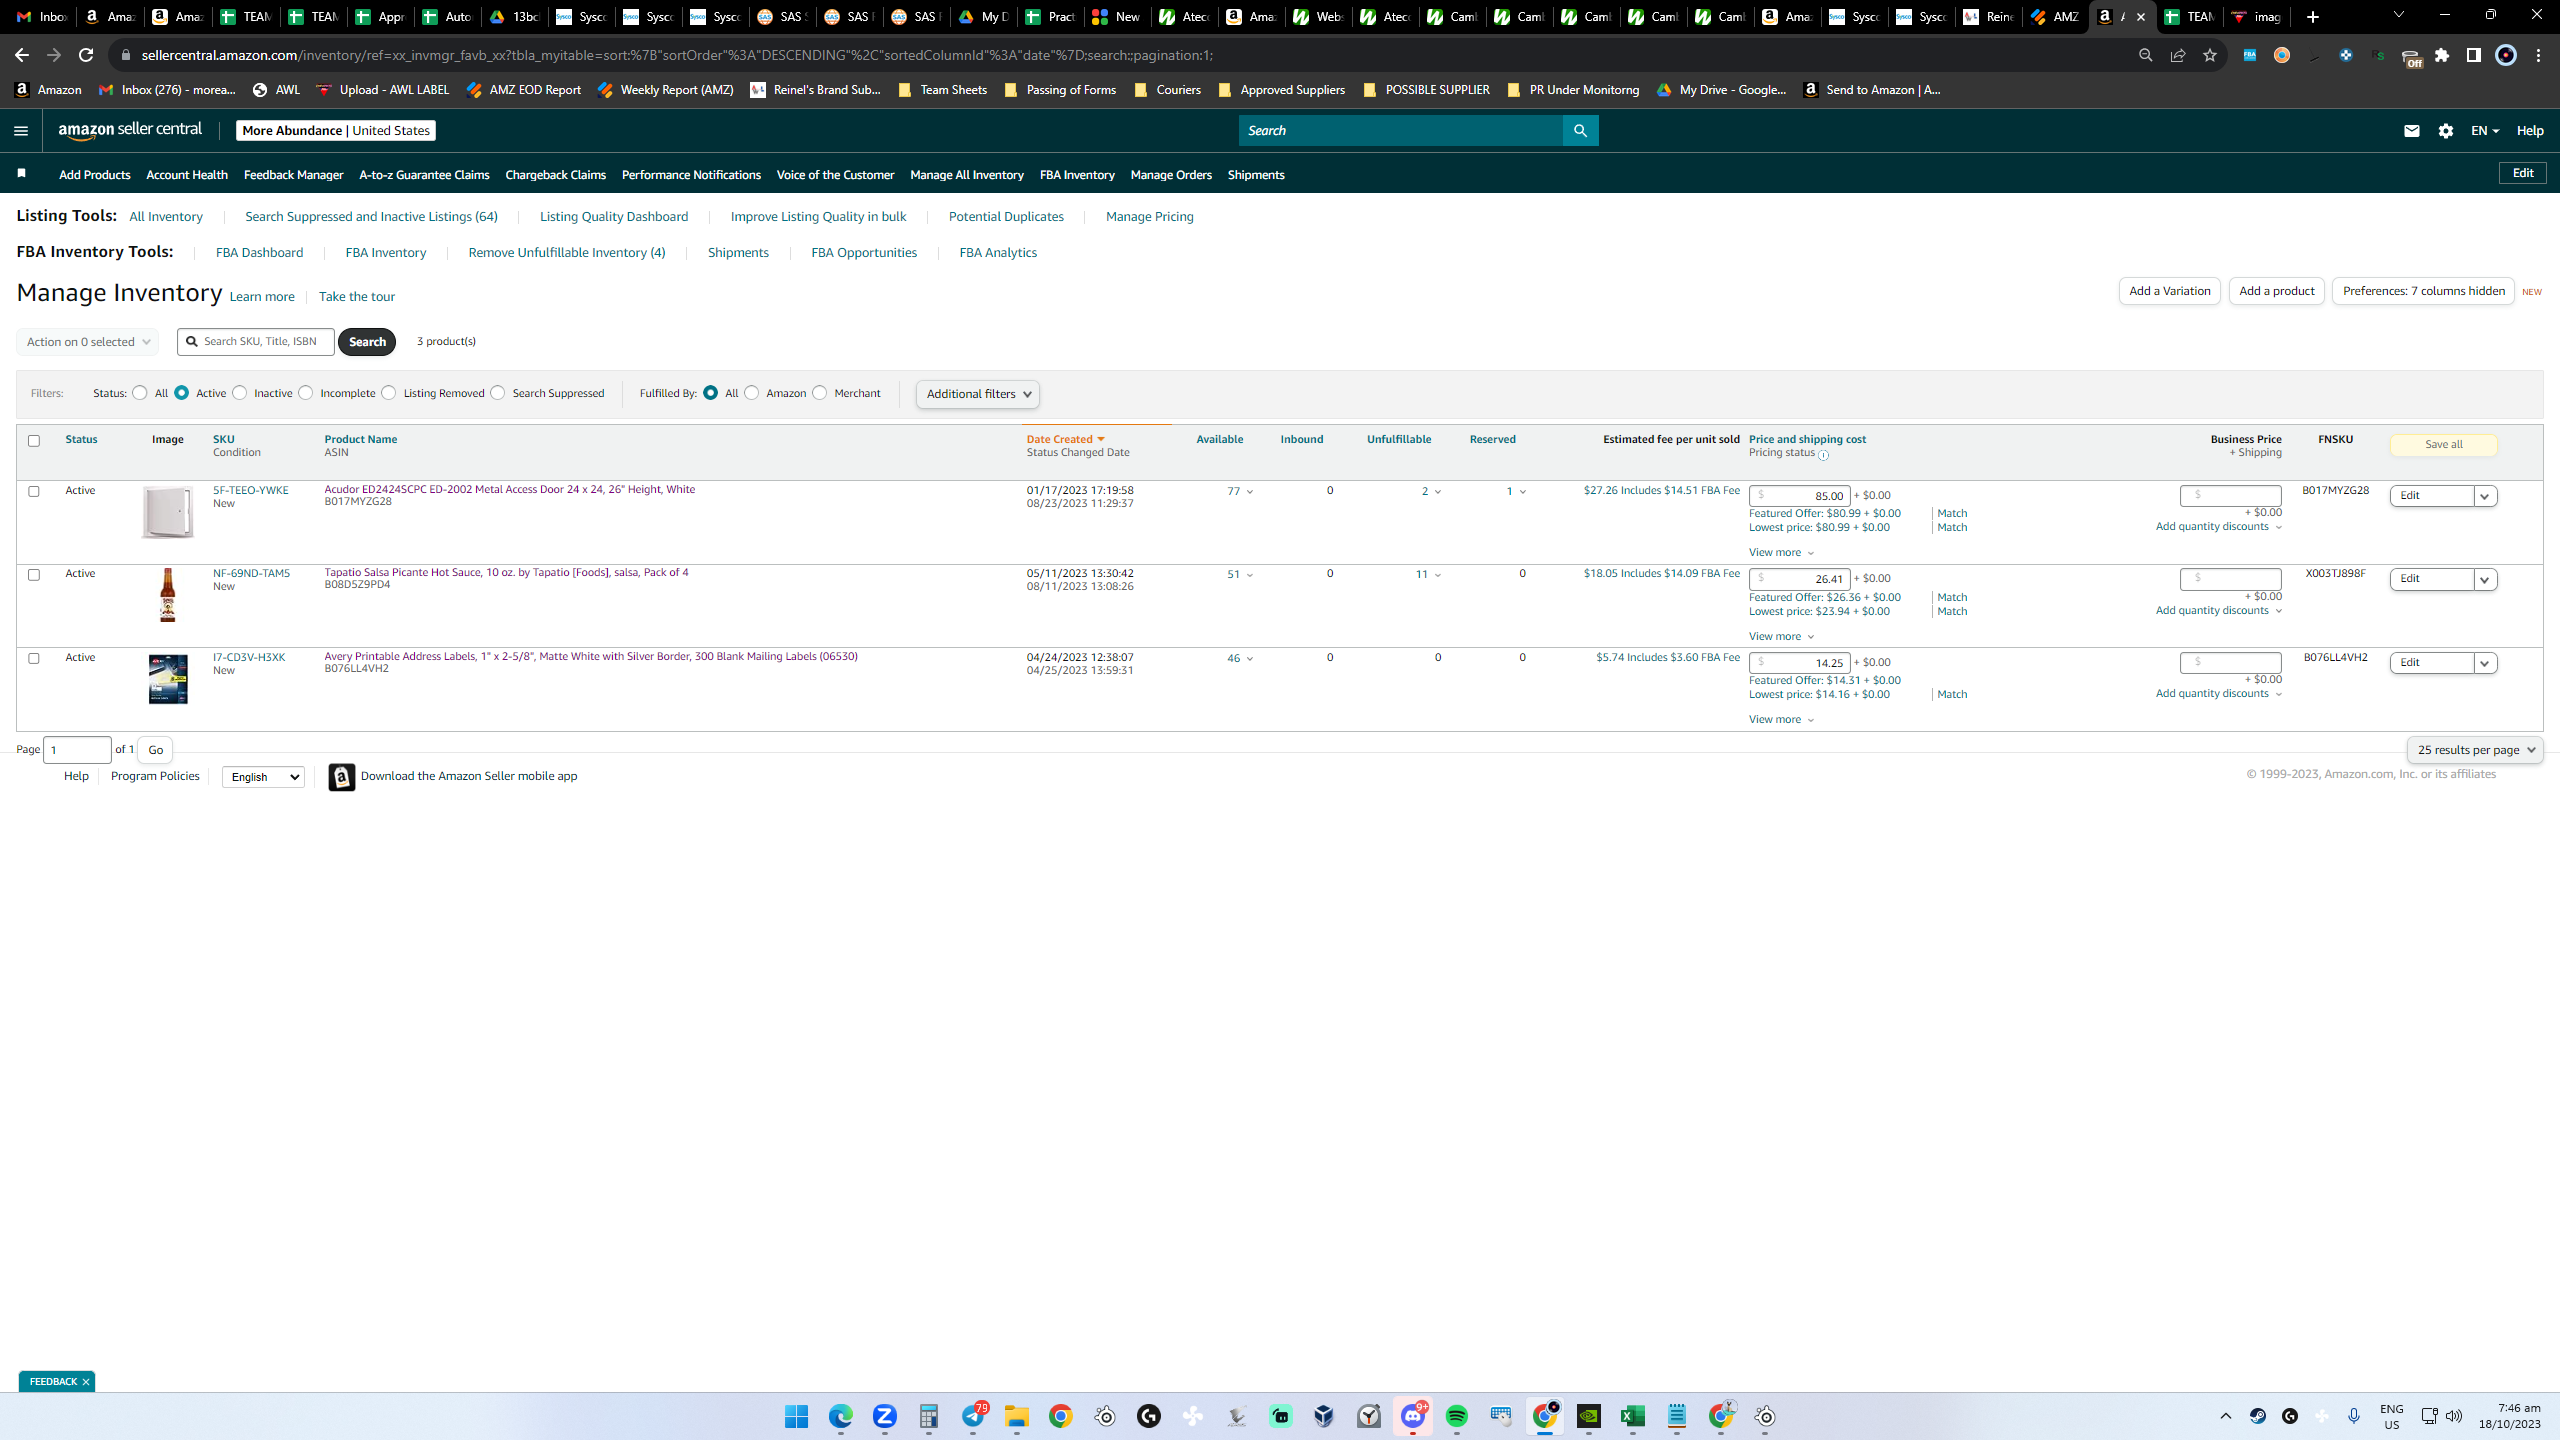This screenshot has height=1440, width=2560.
Task: Open a new browser tab
Action: pyautogui.click(x=2312, y=17)
